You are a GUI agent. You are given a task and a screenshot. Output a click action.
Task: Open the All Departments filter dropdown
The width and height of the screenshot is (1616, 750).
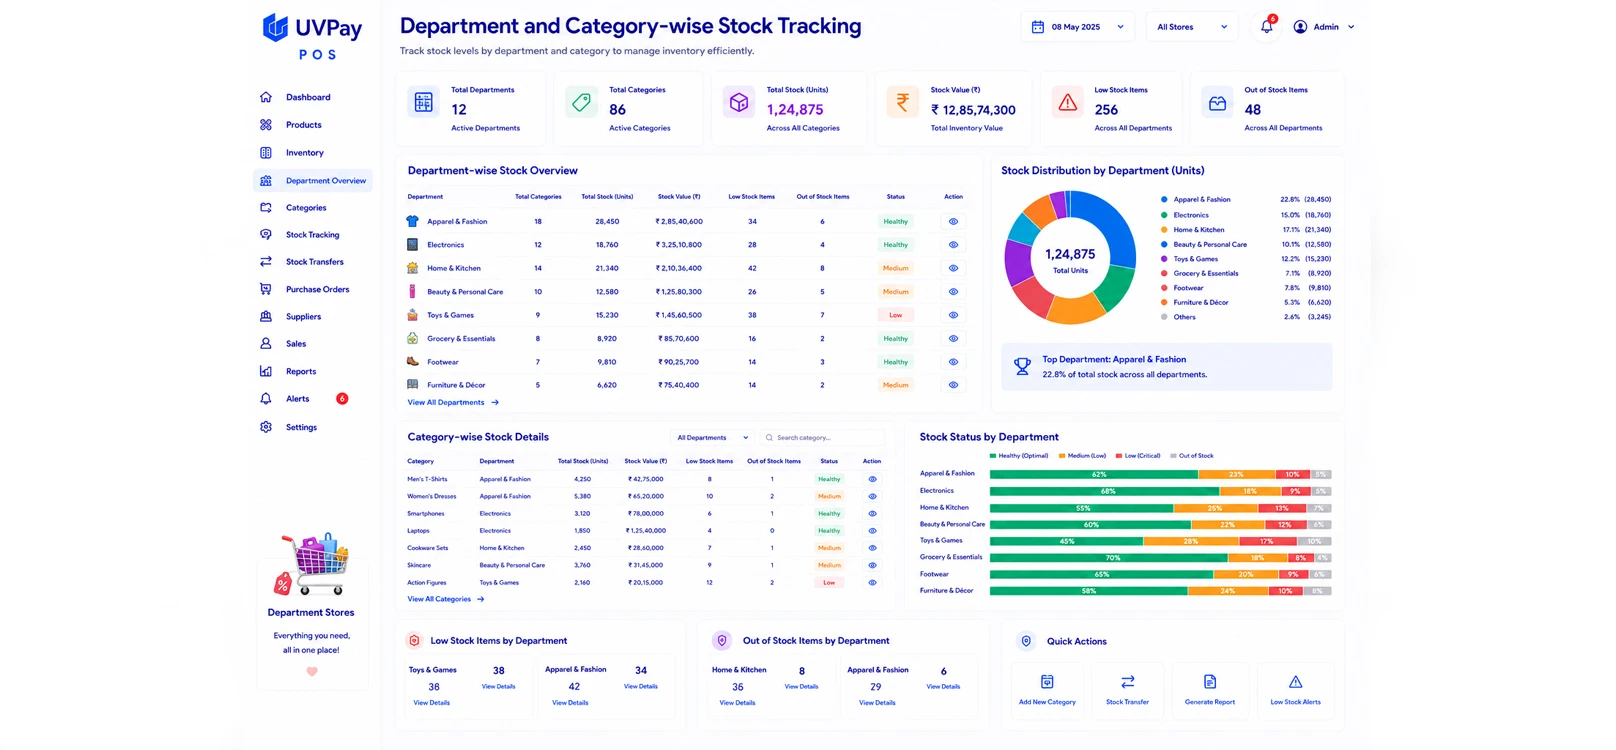click(712, 438)
